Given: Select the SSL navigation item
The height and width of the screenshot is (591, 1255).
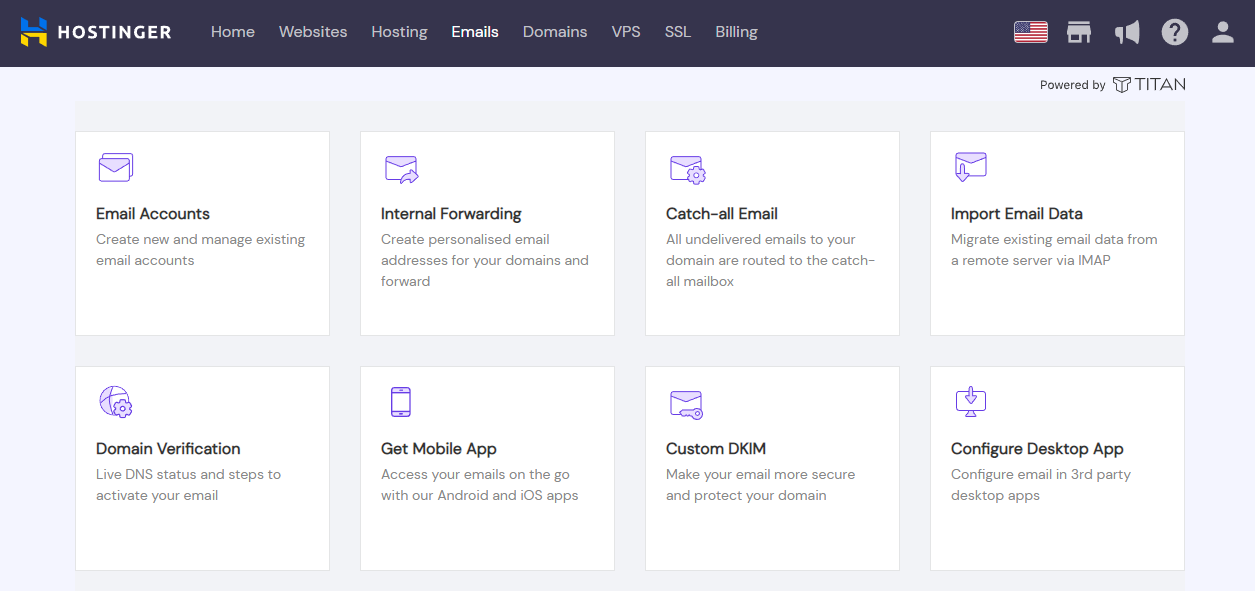Looking at the screenshot, I should coord(678,32).
